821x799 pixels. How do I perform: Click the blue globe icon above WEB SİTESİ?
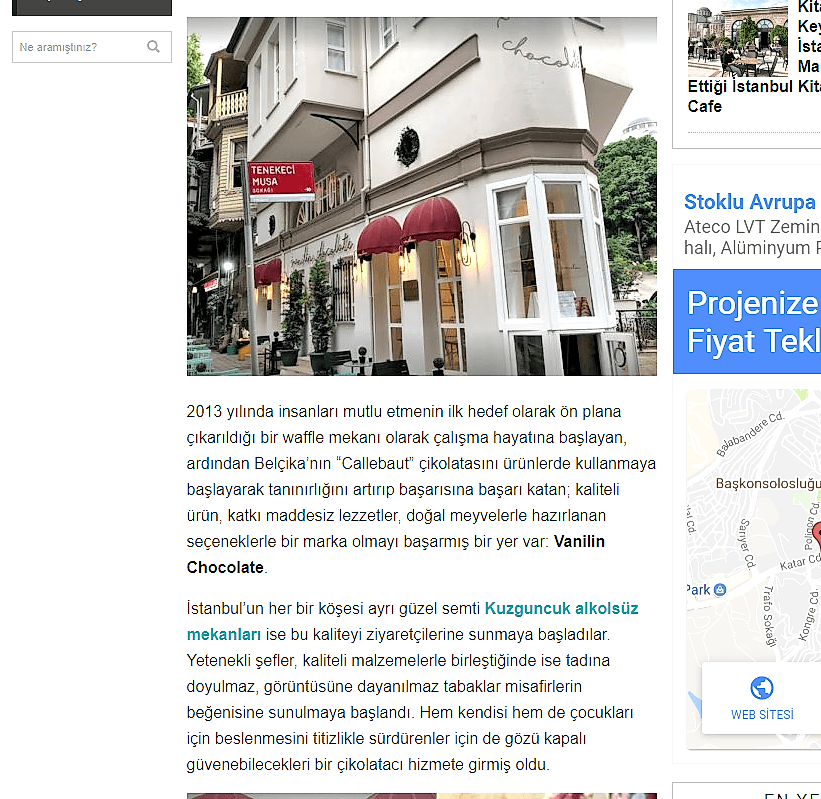[x=761, y=686]
